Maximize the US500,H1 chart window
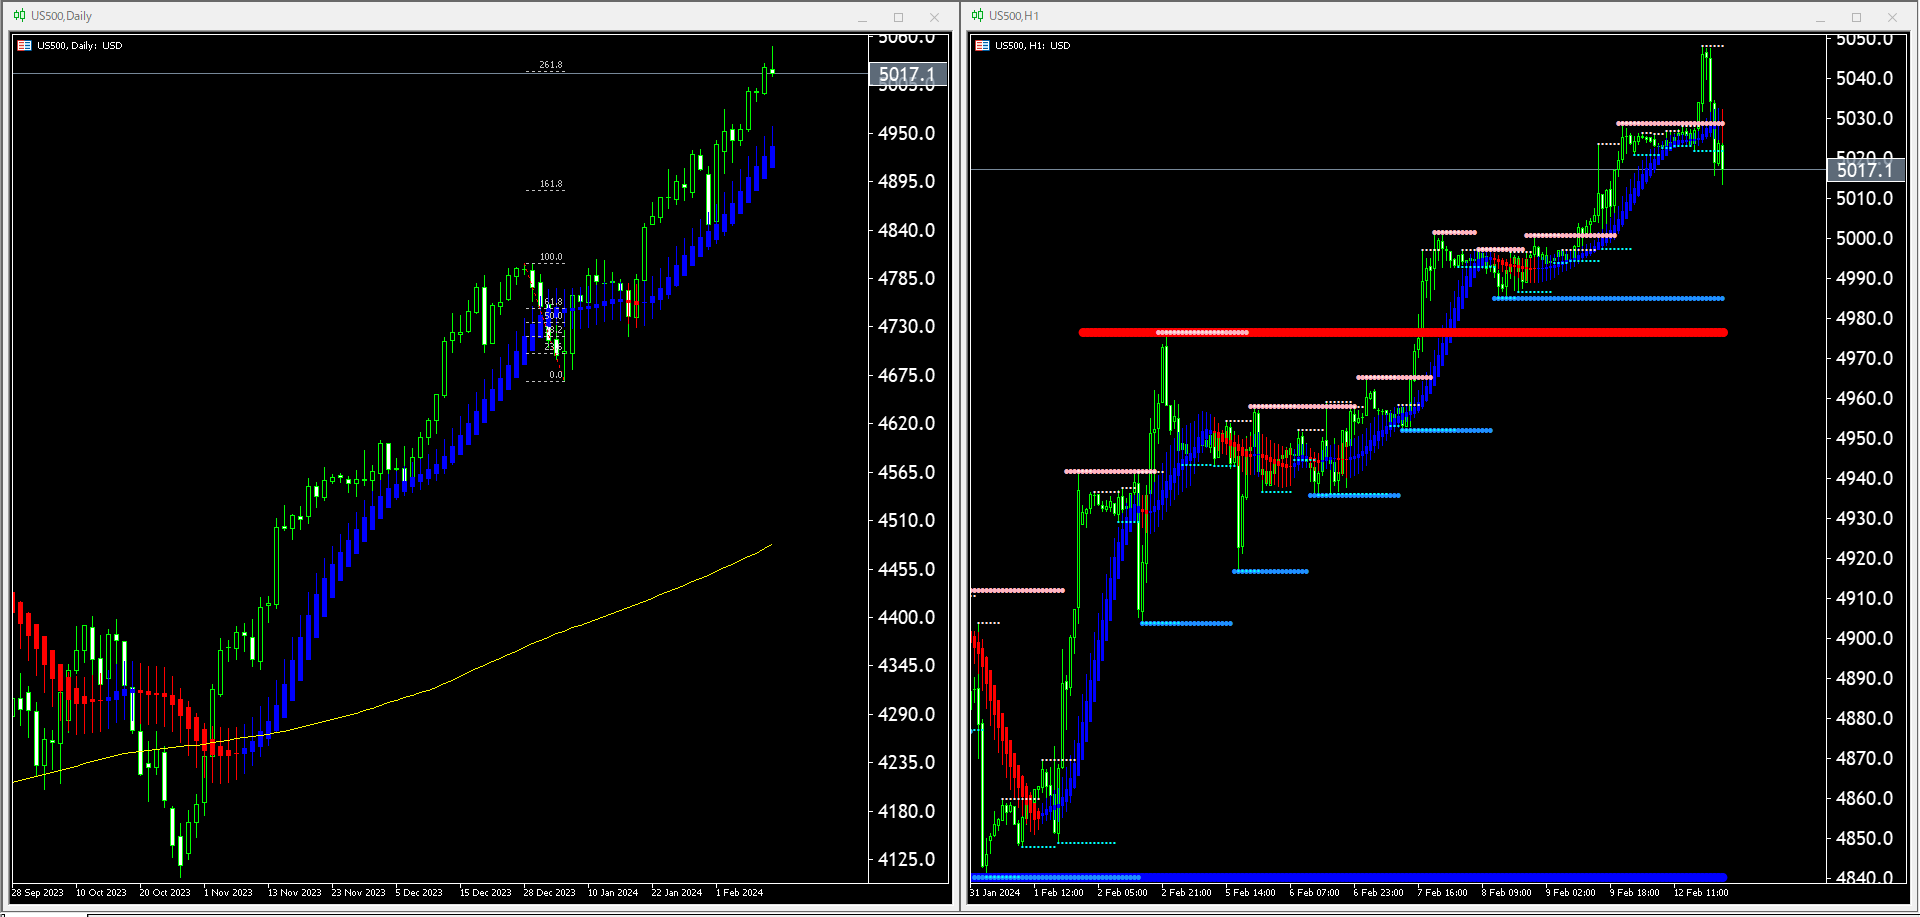The width and height of the screenshot is (1920, 917). tap(1856, 17)
